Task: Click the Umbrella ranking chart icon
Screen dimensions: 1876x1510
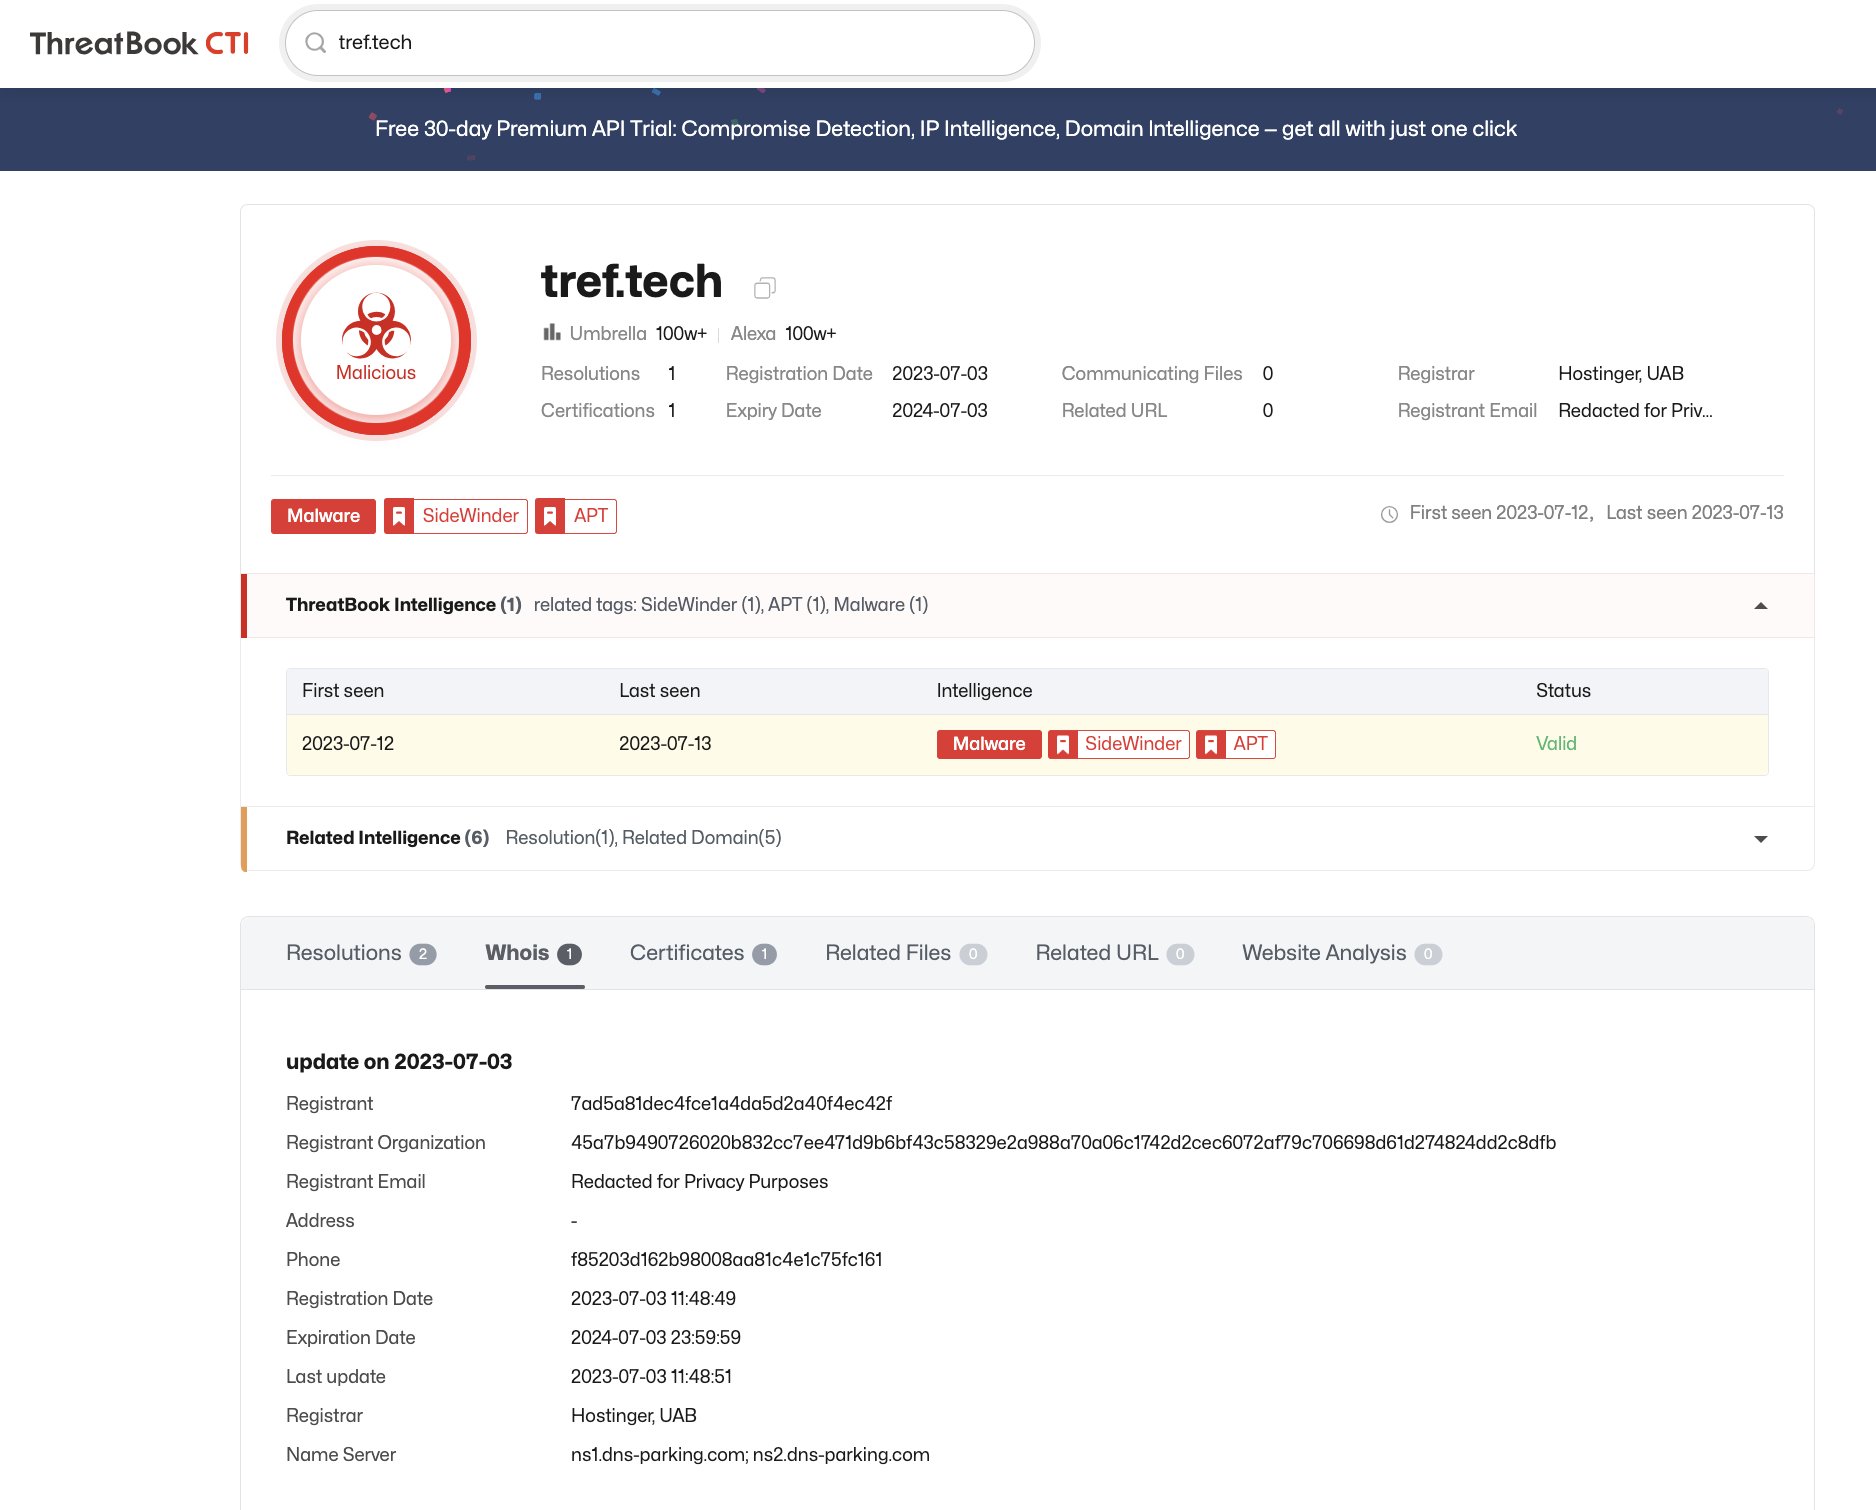Action: [551, 332]
